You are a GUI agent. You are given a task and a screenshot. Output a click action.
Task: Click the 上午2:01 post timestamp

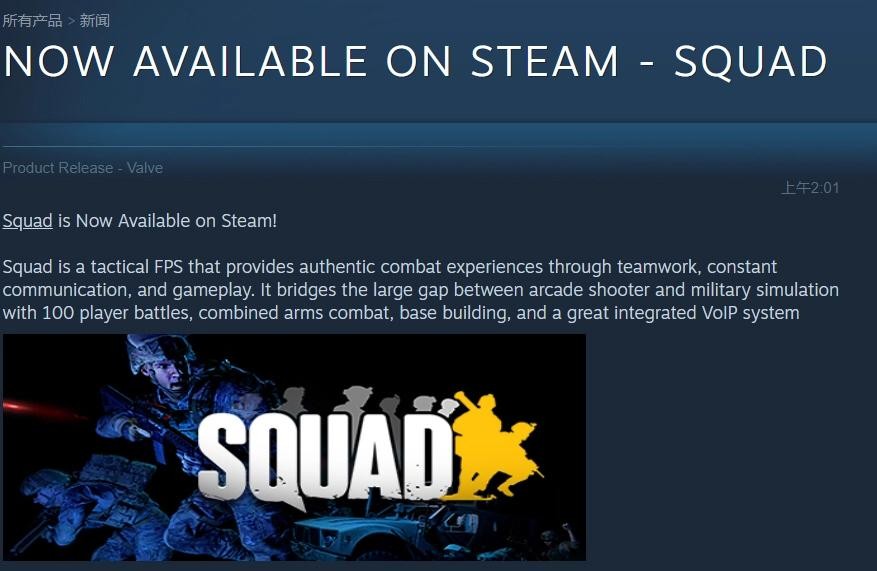pyautogui.click(x=810, y=187)
